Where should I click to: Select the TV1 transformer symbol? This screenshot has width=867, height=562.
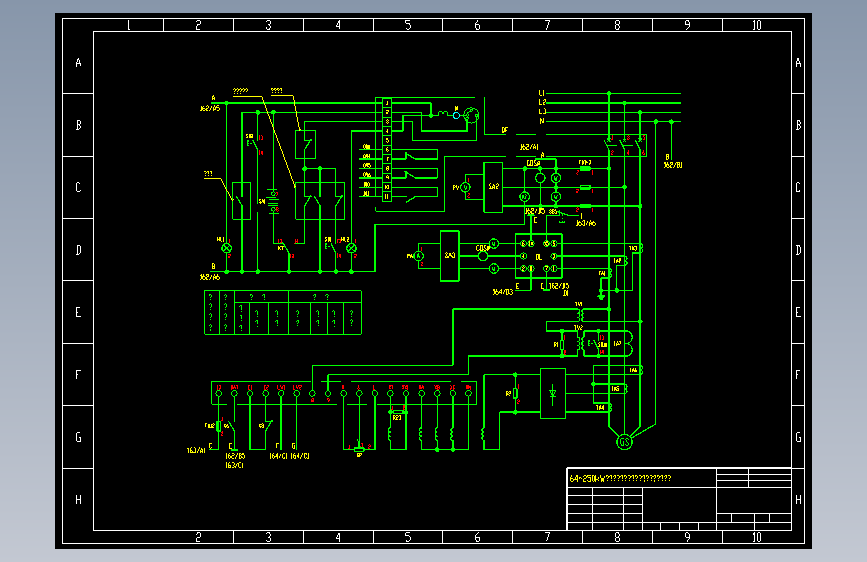(x=579, y=314)
